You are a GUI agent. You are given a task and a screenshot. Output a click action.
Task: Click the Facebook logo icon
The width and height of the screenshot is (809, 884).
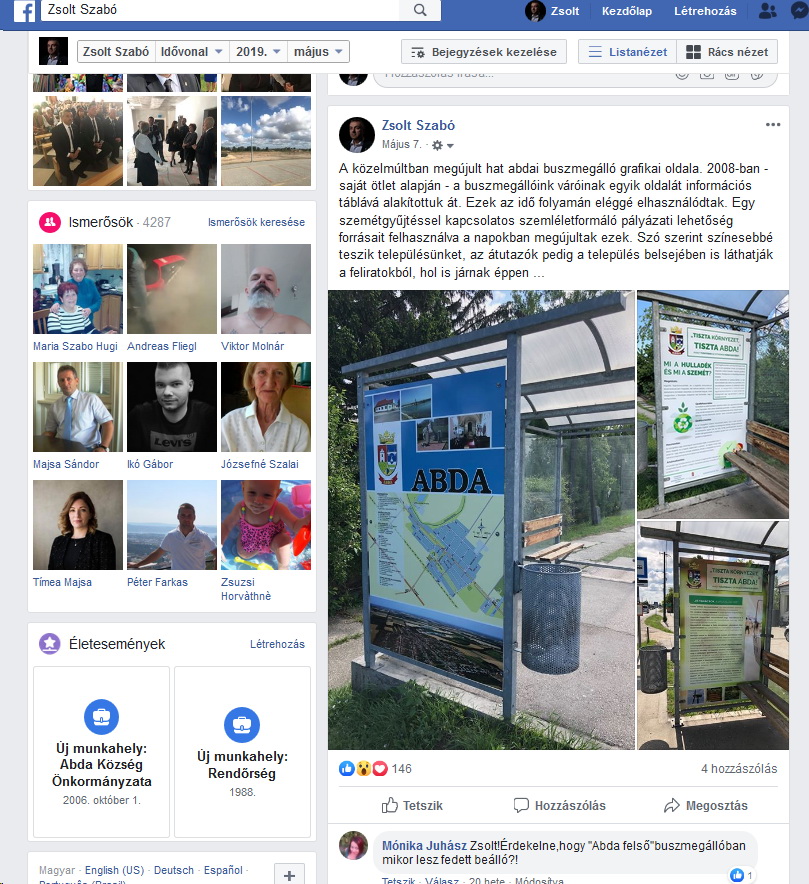click(24, 11)
